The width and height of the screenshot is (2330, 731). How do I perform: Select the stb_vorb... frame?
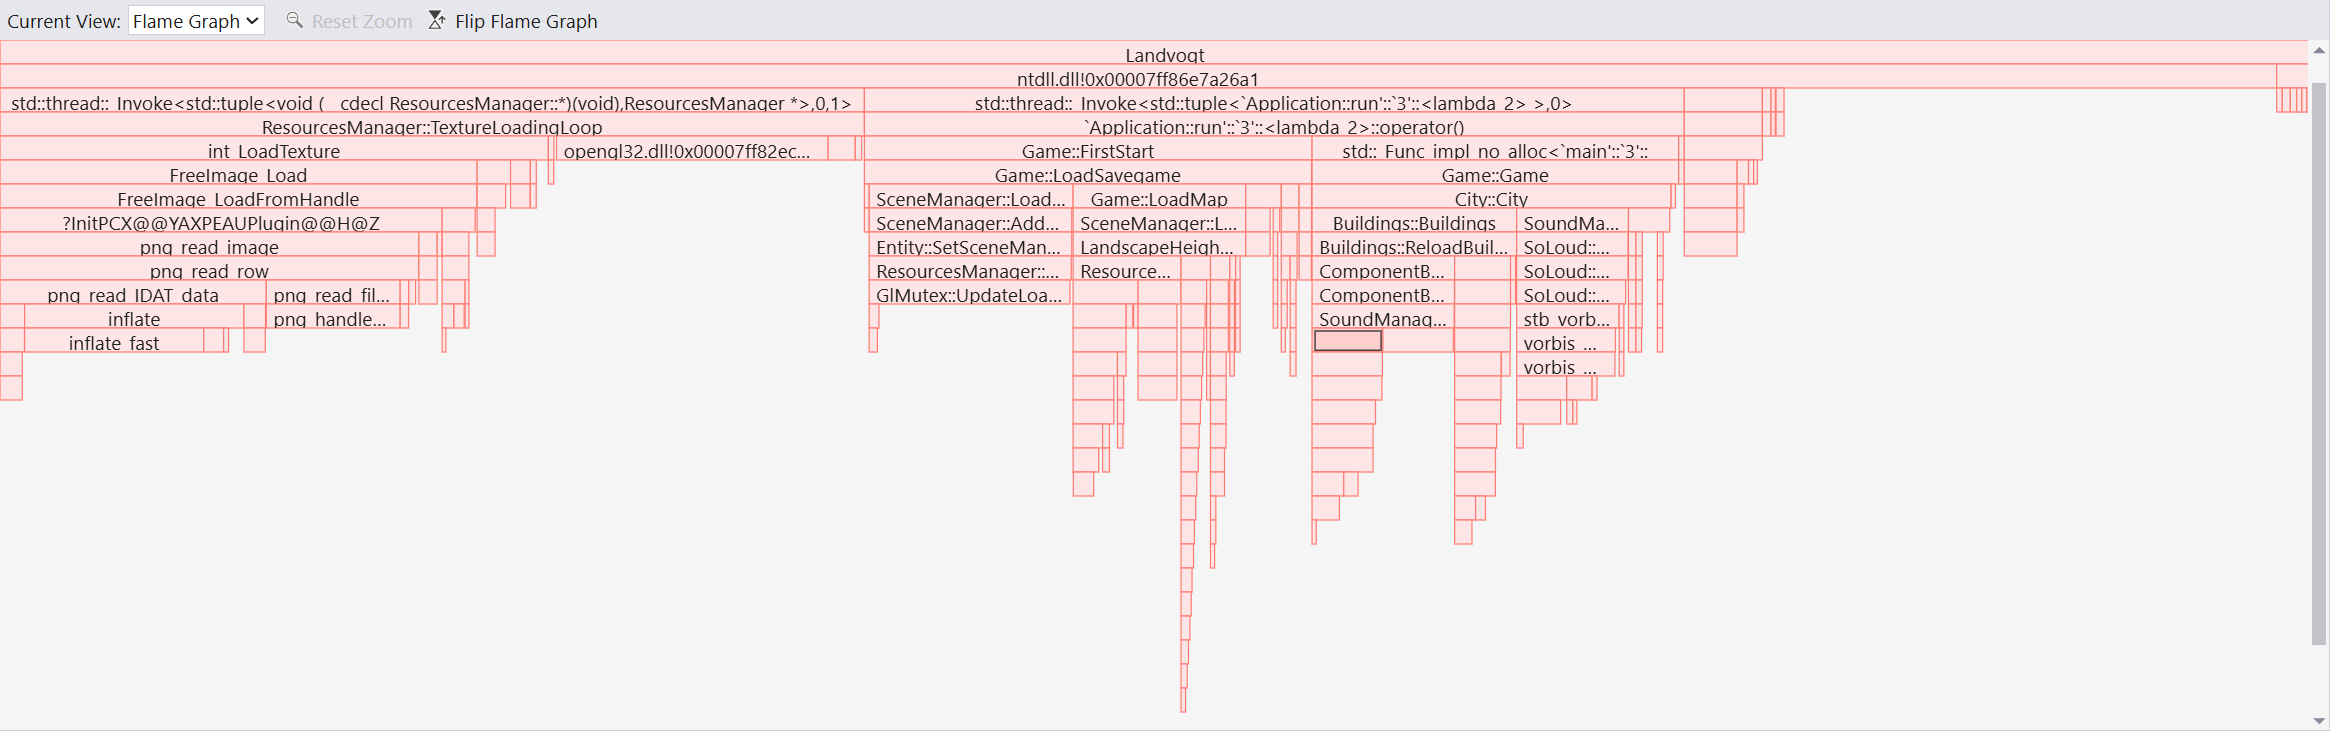pos(1566,319)
